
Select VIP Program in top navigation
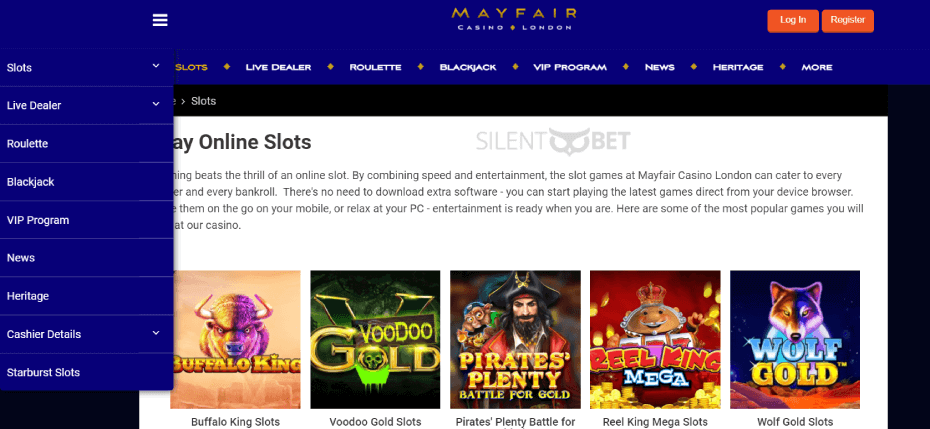pos(570,67)
